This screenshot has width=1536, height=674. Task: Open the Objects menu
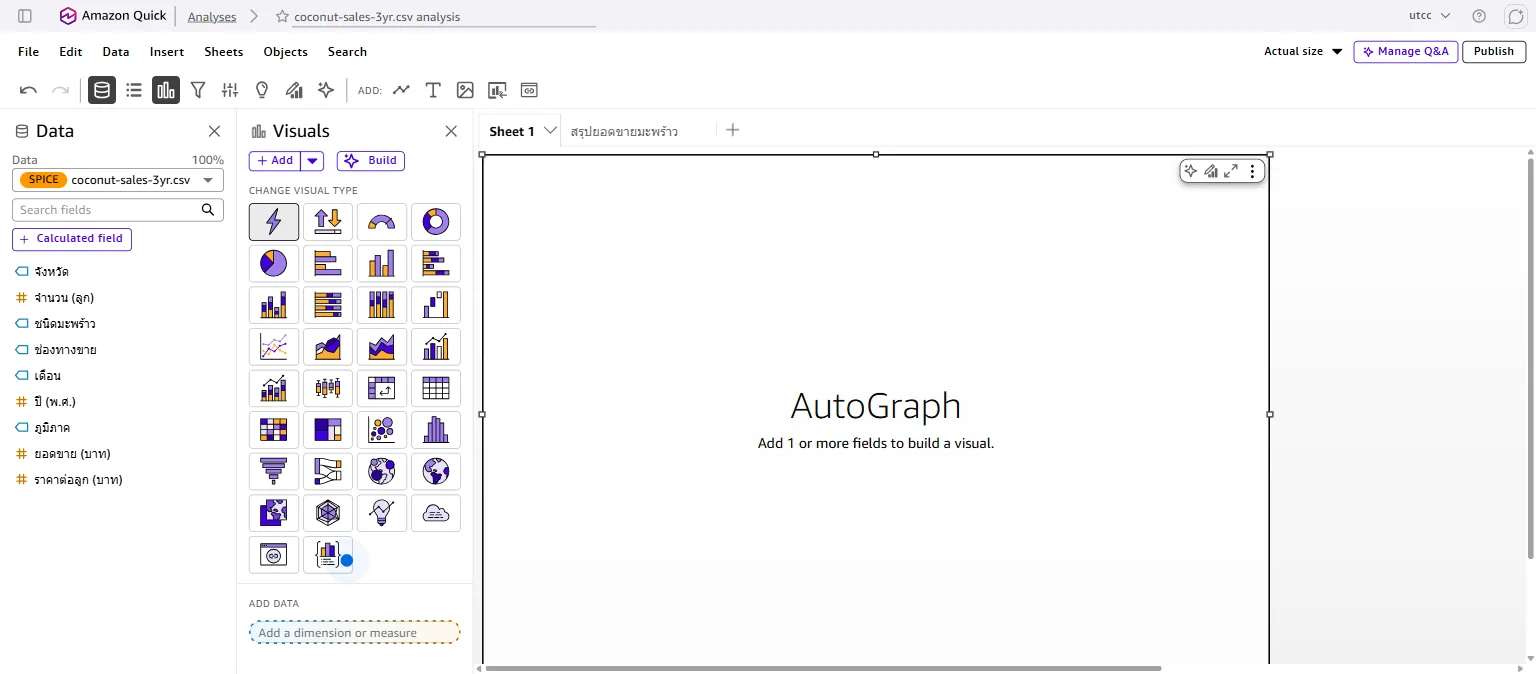point(286,51)
